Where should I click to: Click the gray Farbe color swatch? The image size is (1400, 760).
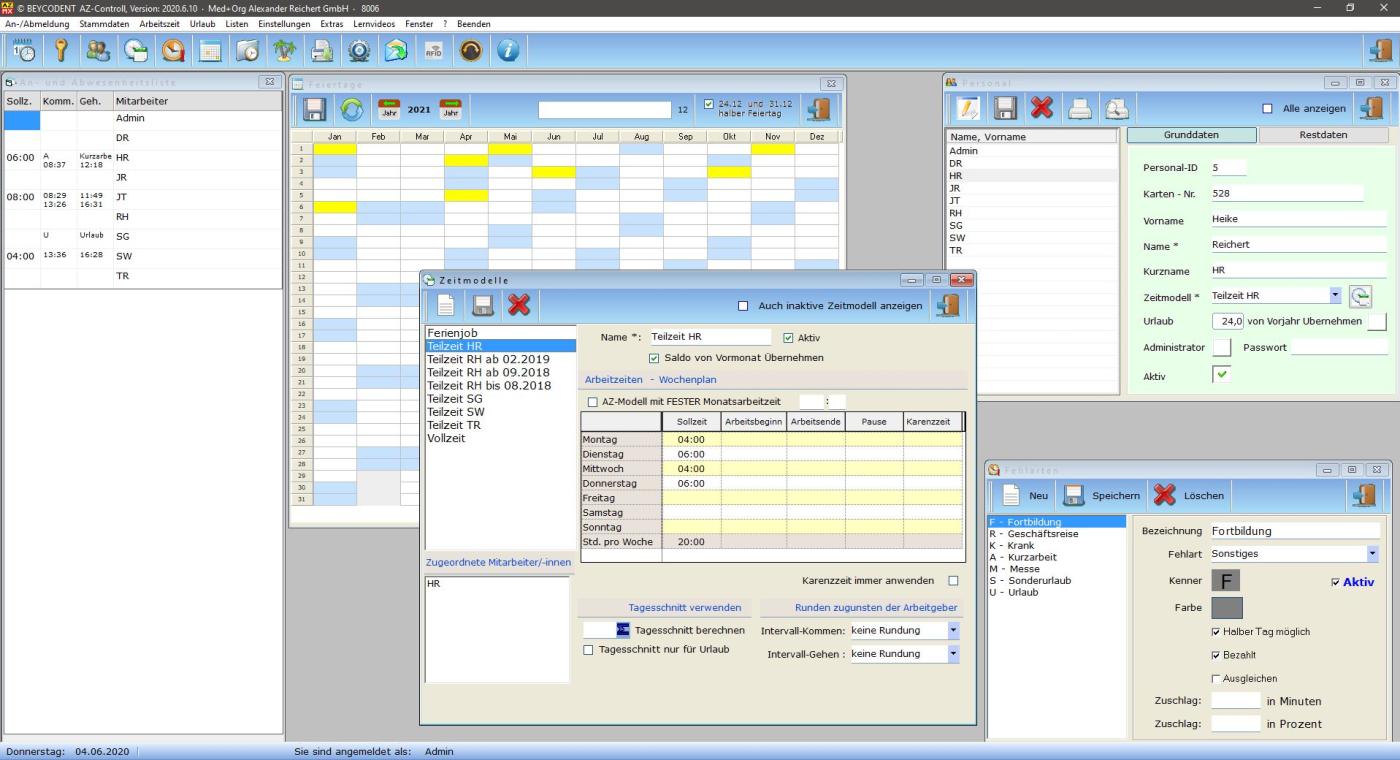click(x=1226, y=607)
